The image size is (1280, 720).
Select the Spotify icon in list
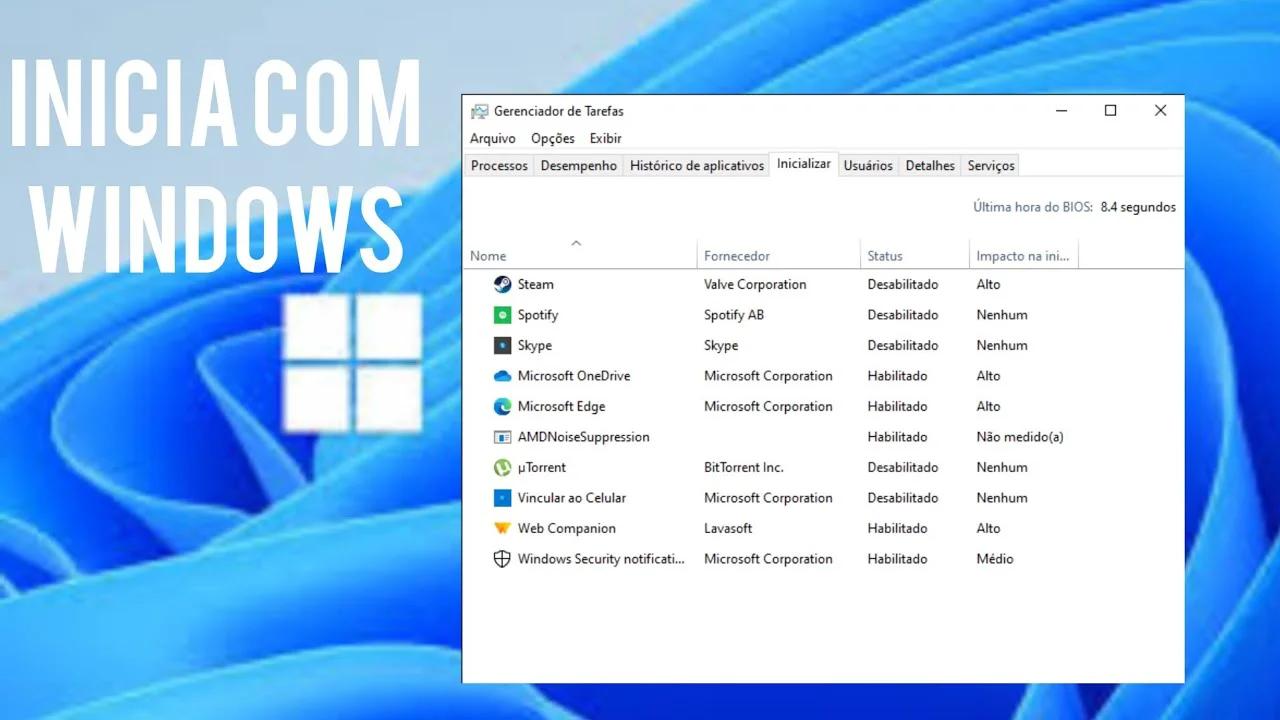point(502,315)
